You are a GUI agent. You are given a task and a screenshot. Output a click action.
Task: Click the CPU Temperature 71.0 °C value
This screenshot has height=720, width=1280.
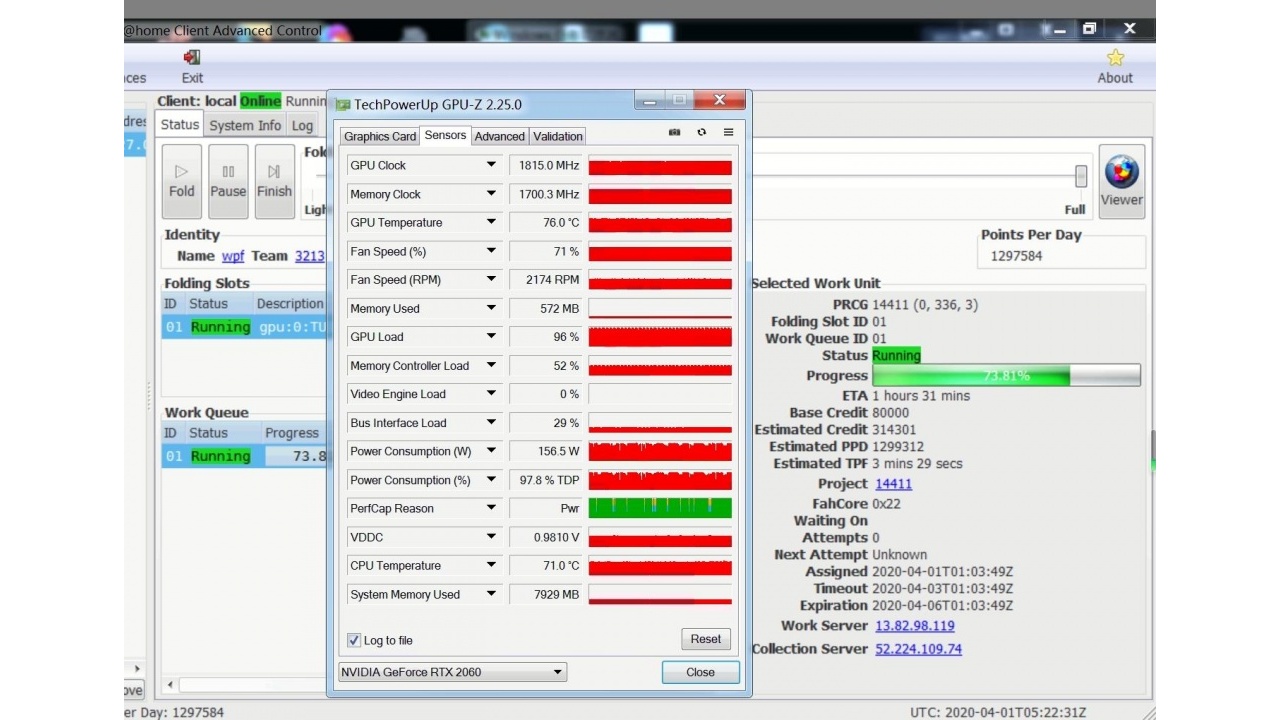(x=544, y=565)
